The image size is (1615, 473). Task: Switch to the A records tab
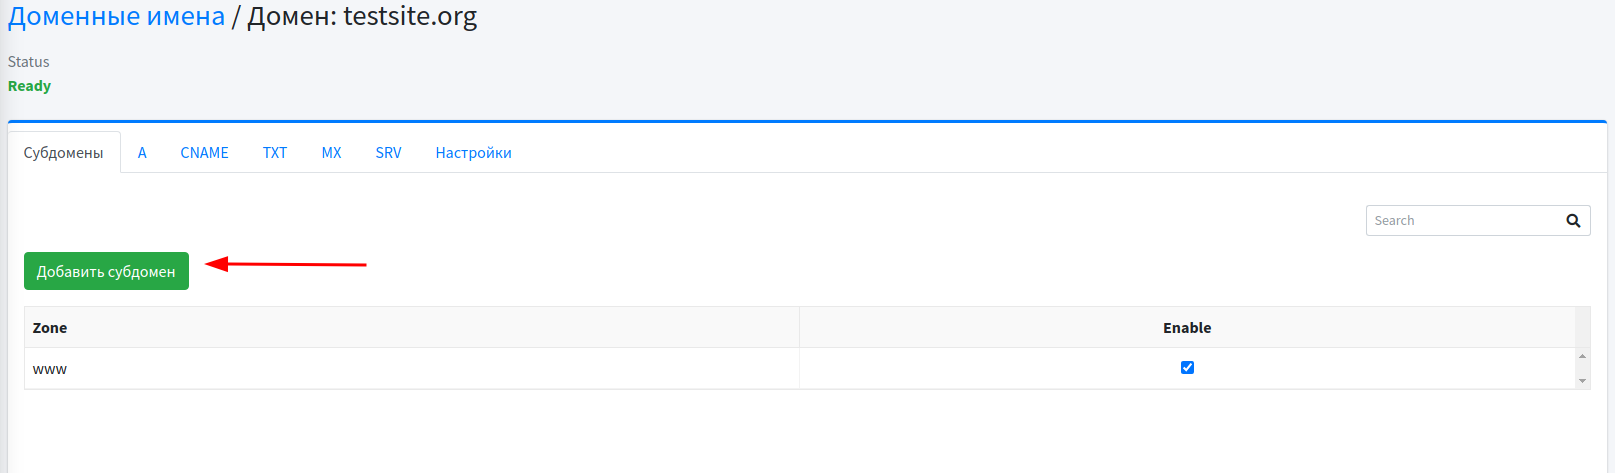(x=142, y=153)
